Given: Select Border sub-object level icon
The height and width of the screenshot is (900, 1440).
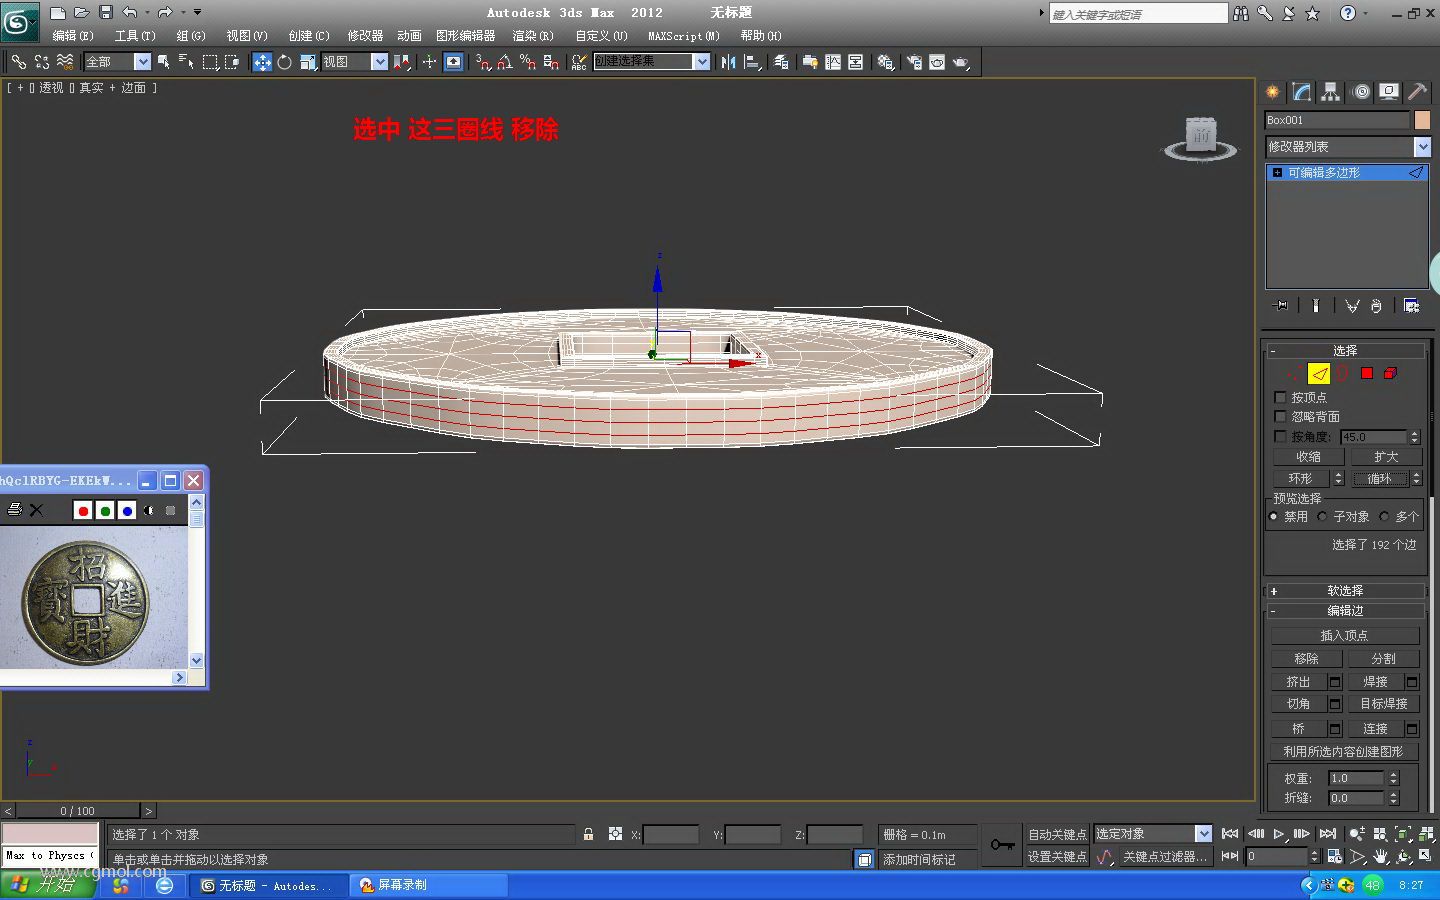Looking at the screenshot, I should [1342, 373].
